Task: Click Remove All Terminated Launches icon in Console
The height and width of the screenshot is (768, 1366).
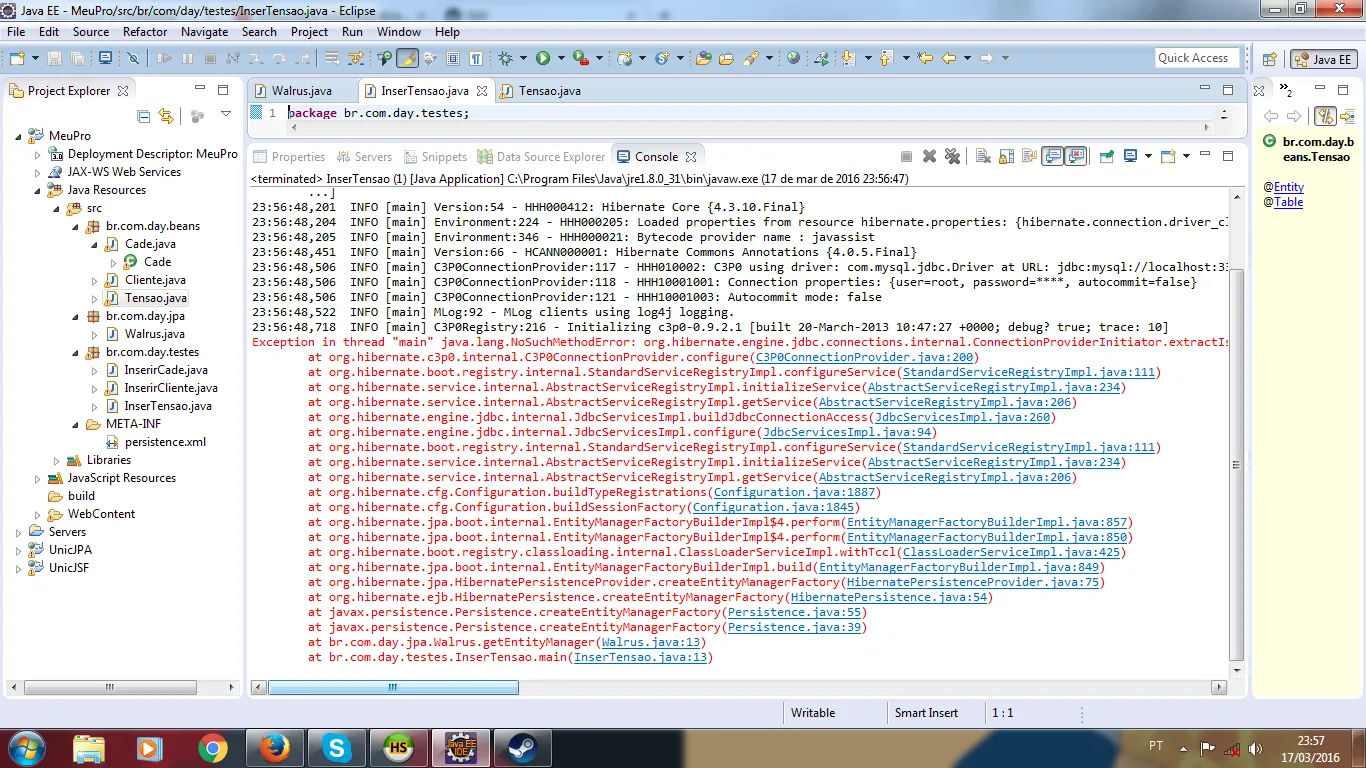Action: (952, 156)
